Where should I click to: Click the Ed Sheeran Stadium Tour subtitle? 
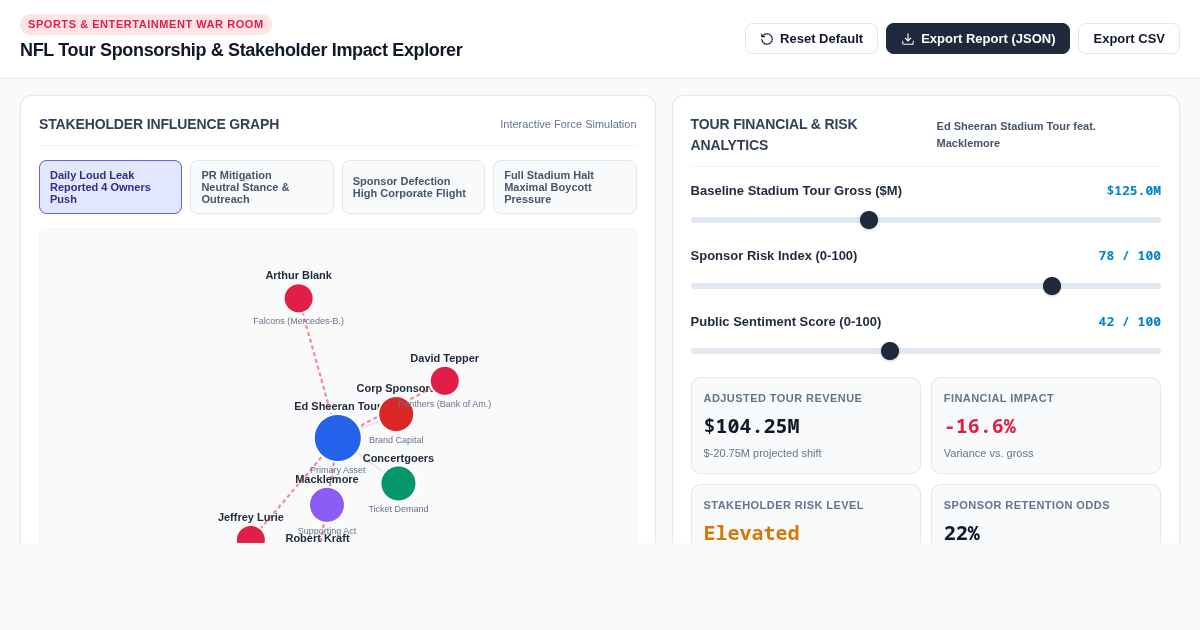pos(1016,134)
